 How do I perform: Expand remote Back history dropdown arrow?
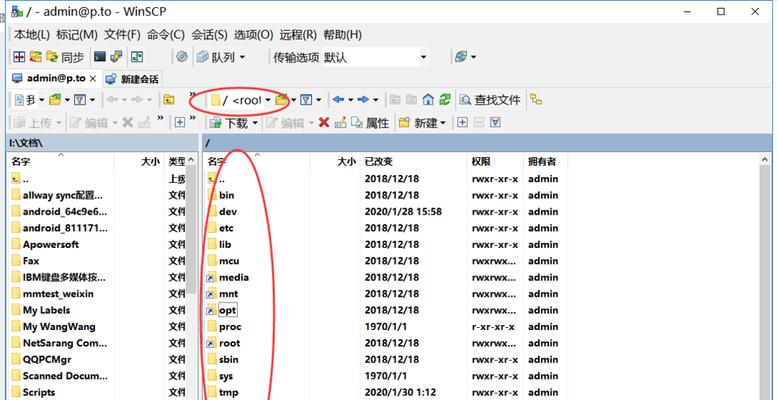click(351, 100)
